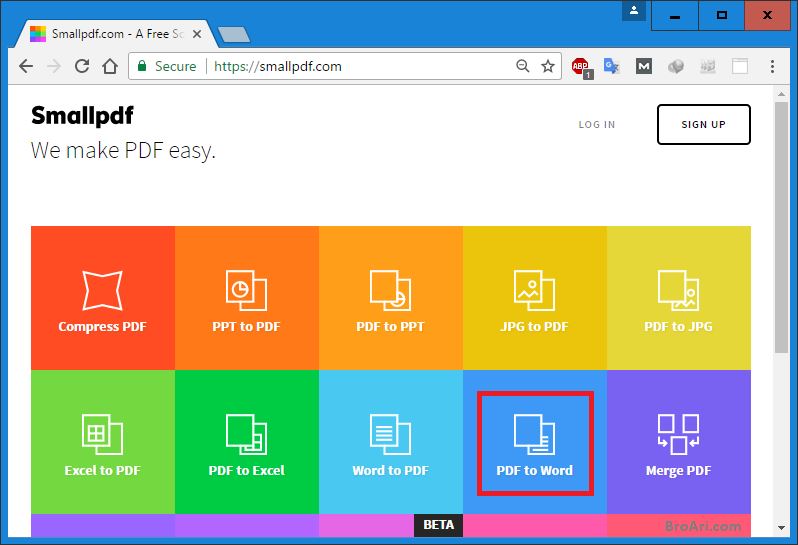Click the Smallpdf logo heading
798x545 pixels.
tap(82, 115)
